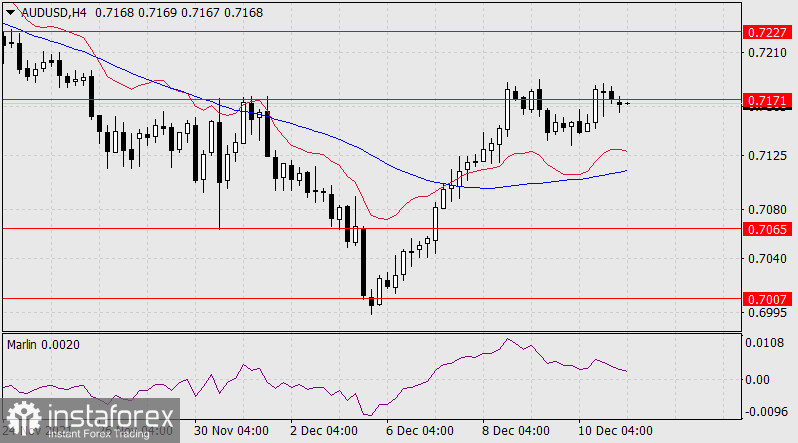Viewport: 798px width, 443px height.
Task: Select the OHLC values 0.7168 0.7169 0.7167 0.7168
Action: 179,13
